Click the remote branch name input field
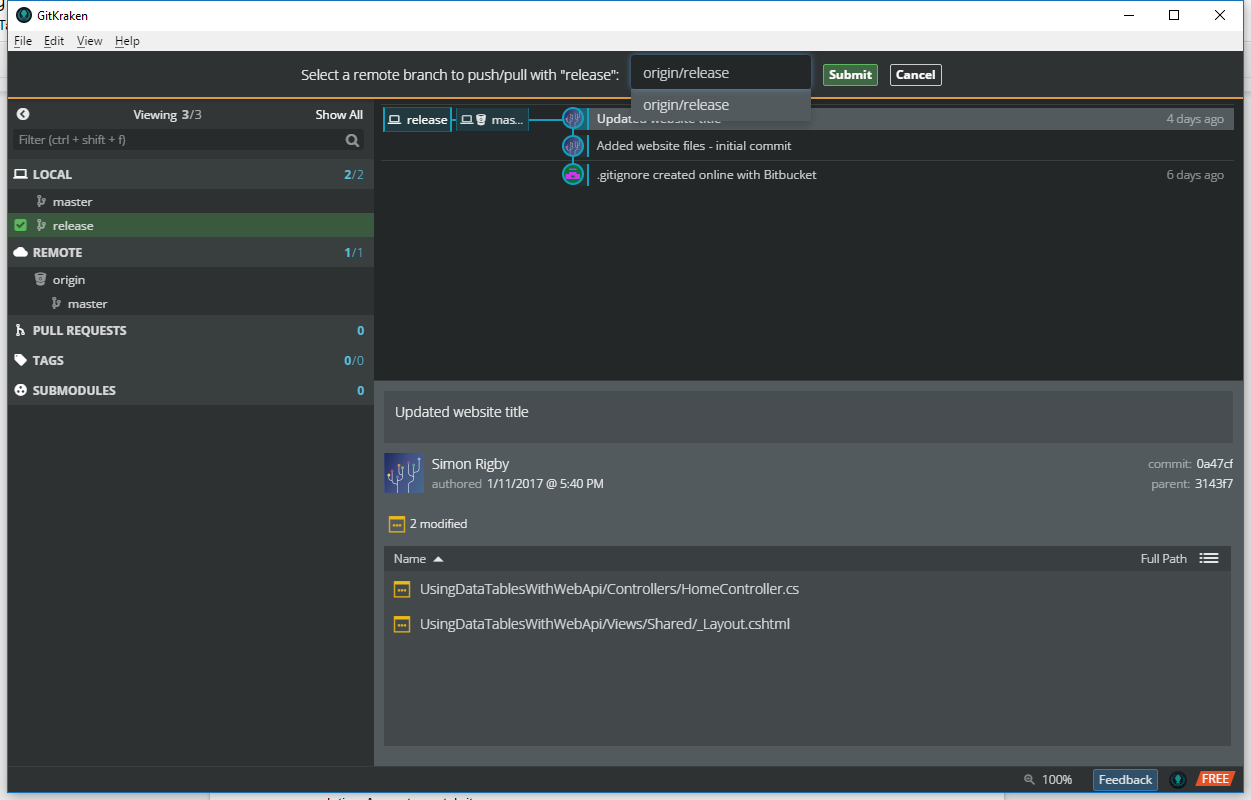Image resolution: width=1251 pixels, height=800 pixels. click(x=720, y=73)
